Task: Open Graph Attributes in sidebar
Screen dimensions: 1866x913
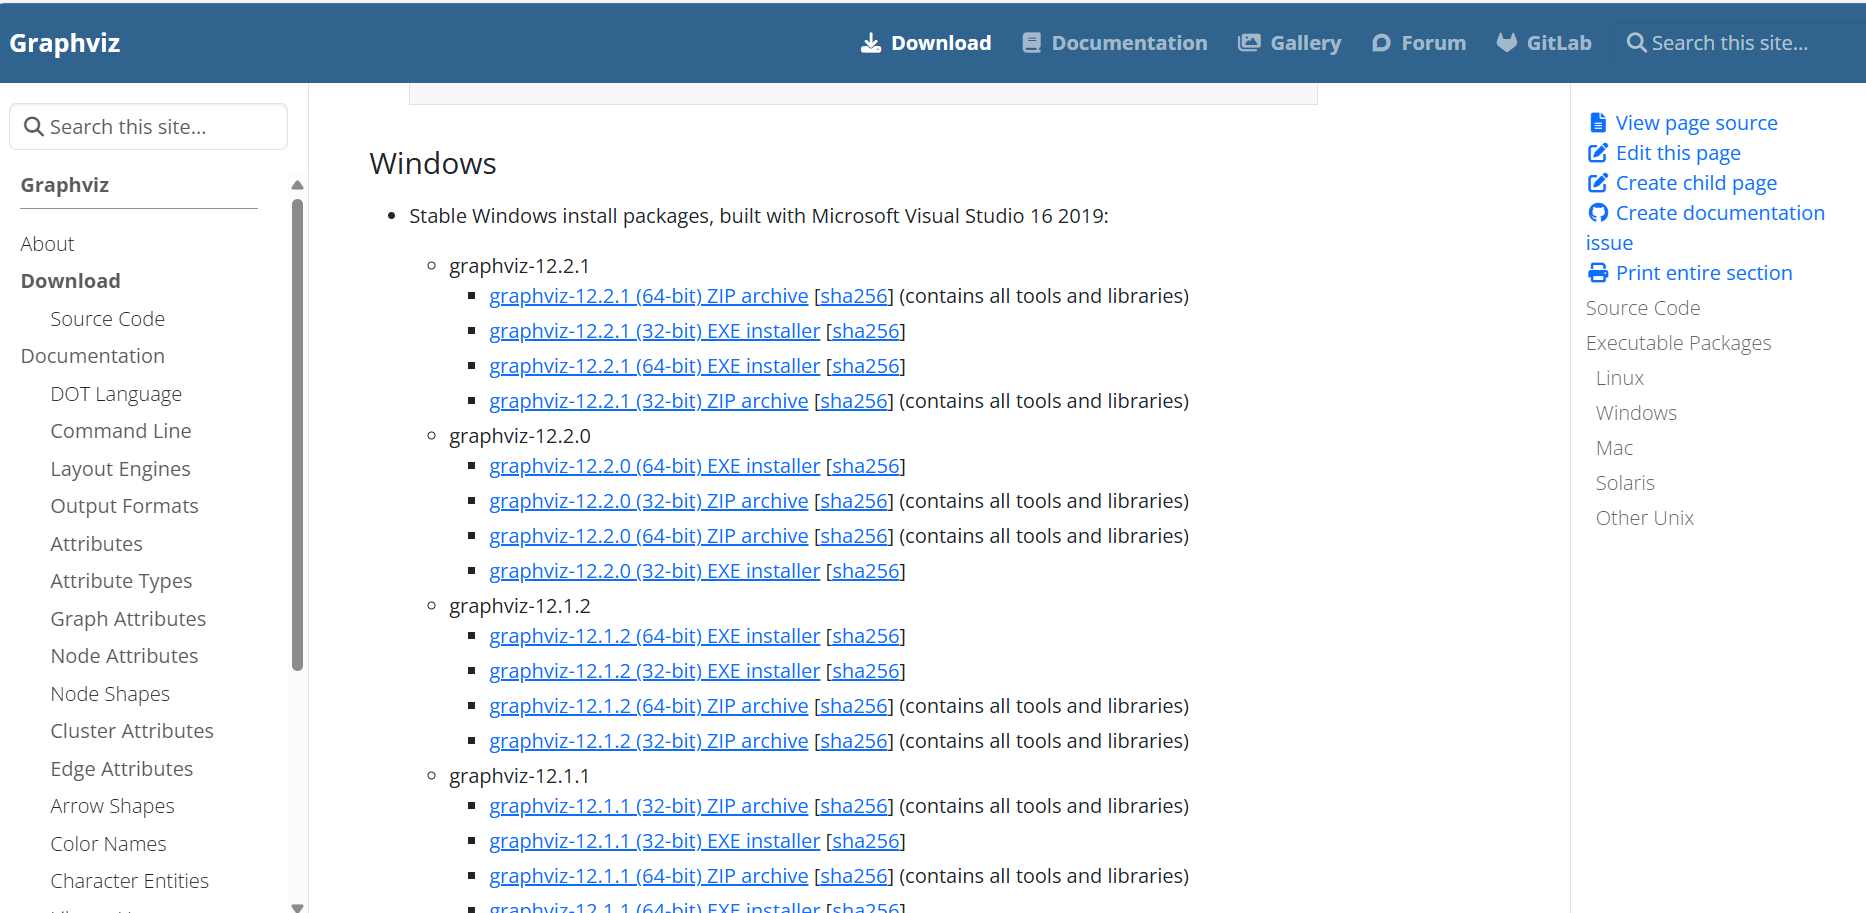Action: pyautogui.click(x=128, y=619)
